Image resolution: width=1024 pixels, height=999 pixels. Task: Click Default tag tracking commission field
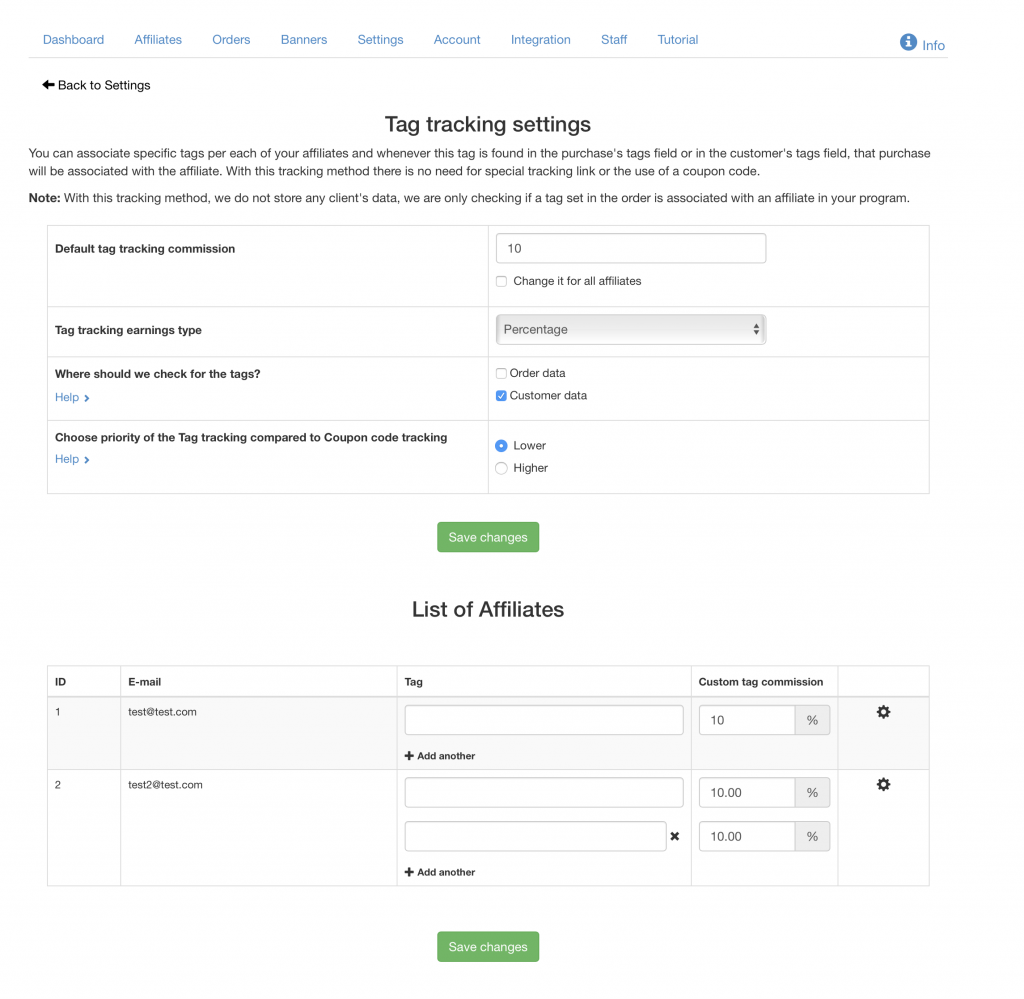(631, 249)
